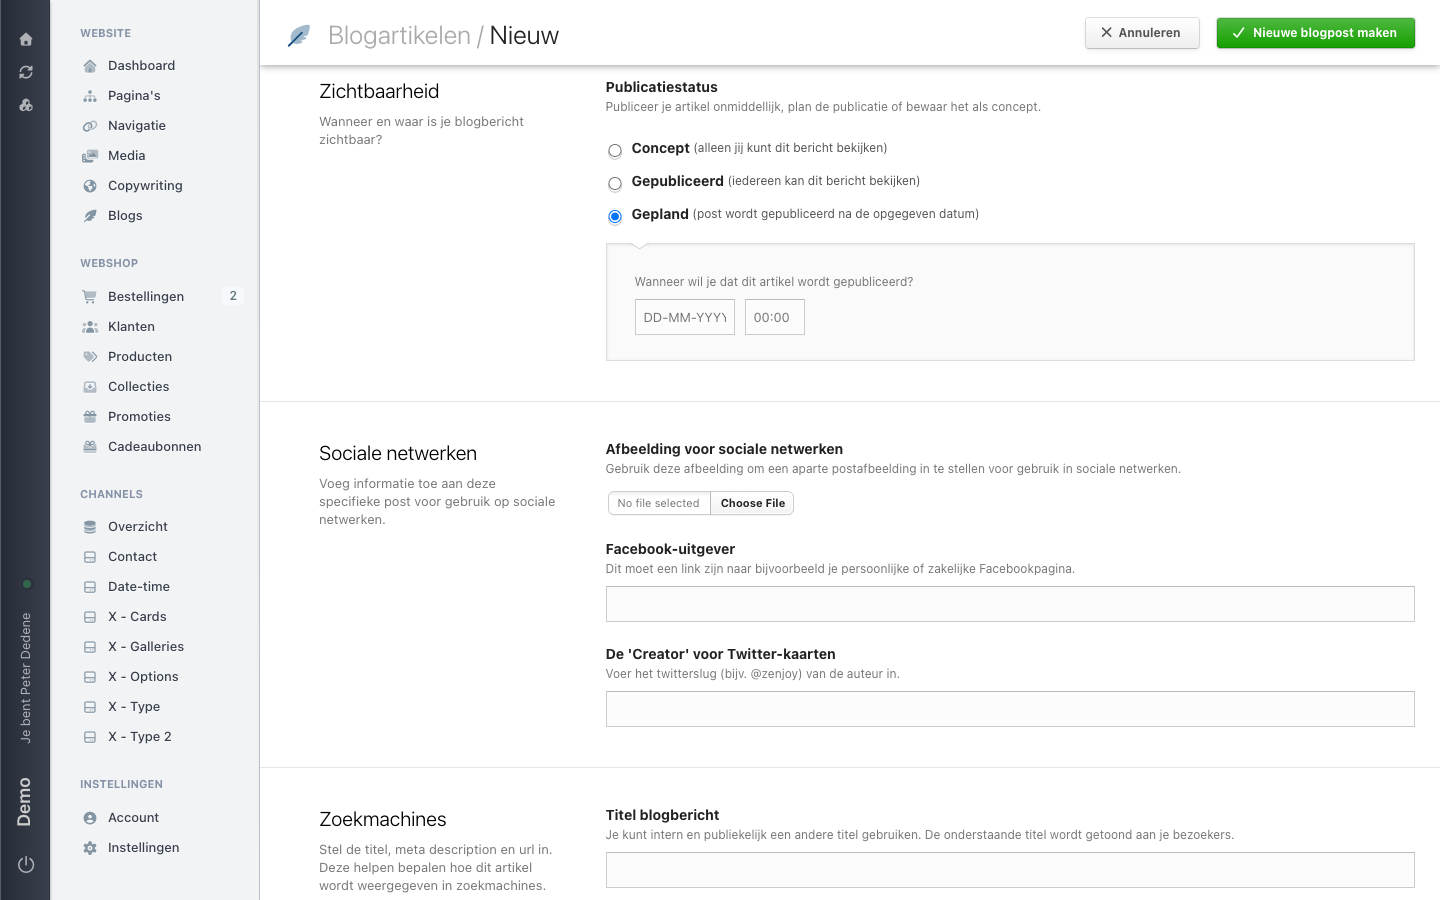This screenshot has width=1440, height=900.
Task: Click the power logout icon
Action: [x=26, y=864]
